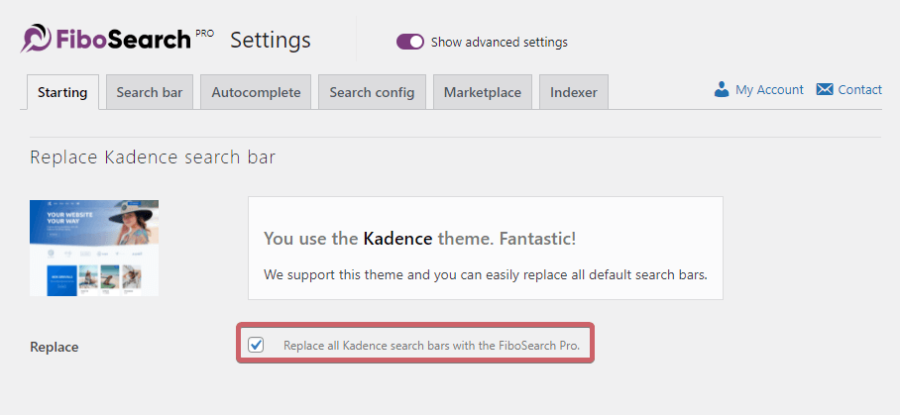This screenshot has height=415, width=900.
Task: Open the Autocomplete tab
Action: [x=255, y=92]
